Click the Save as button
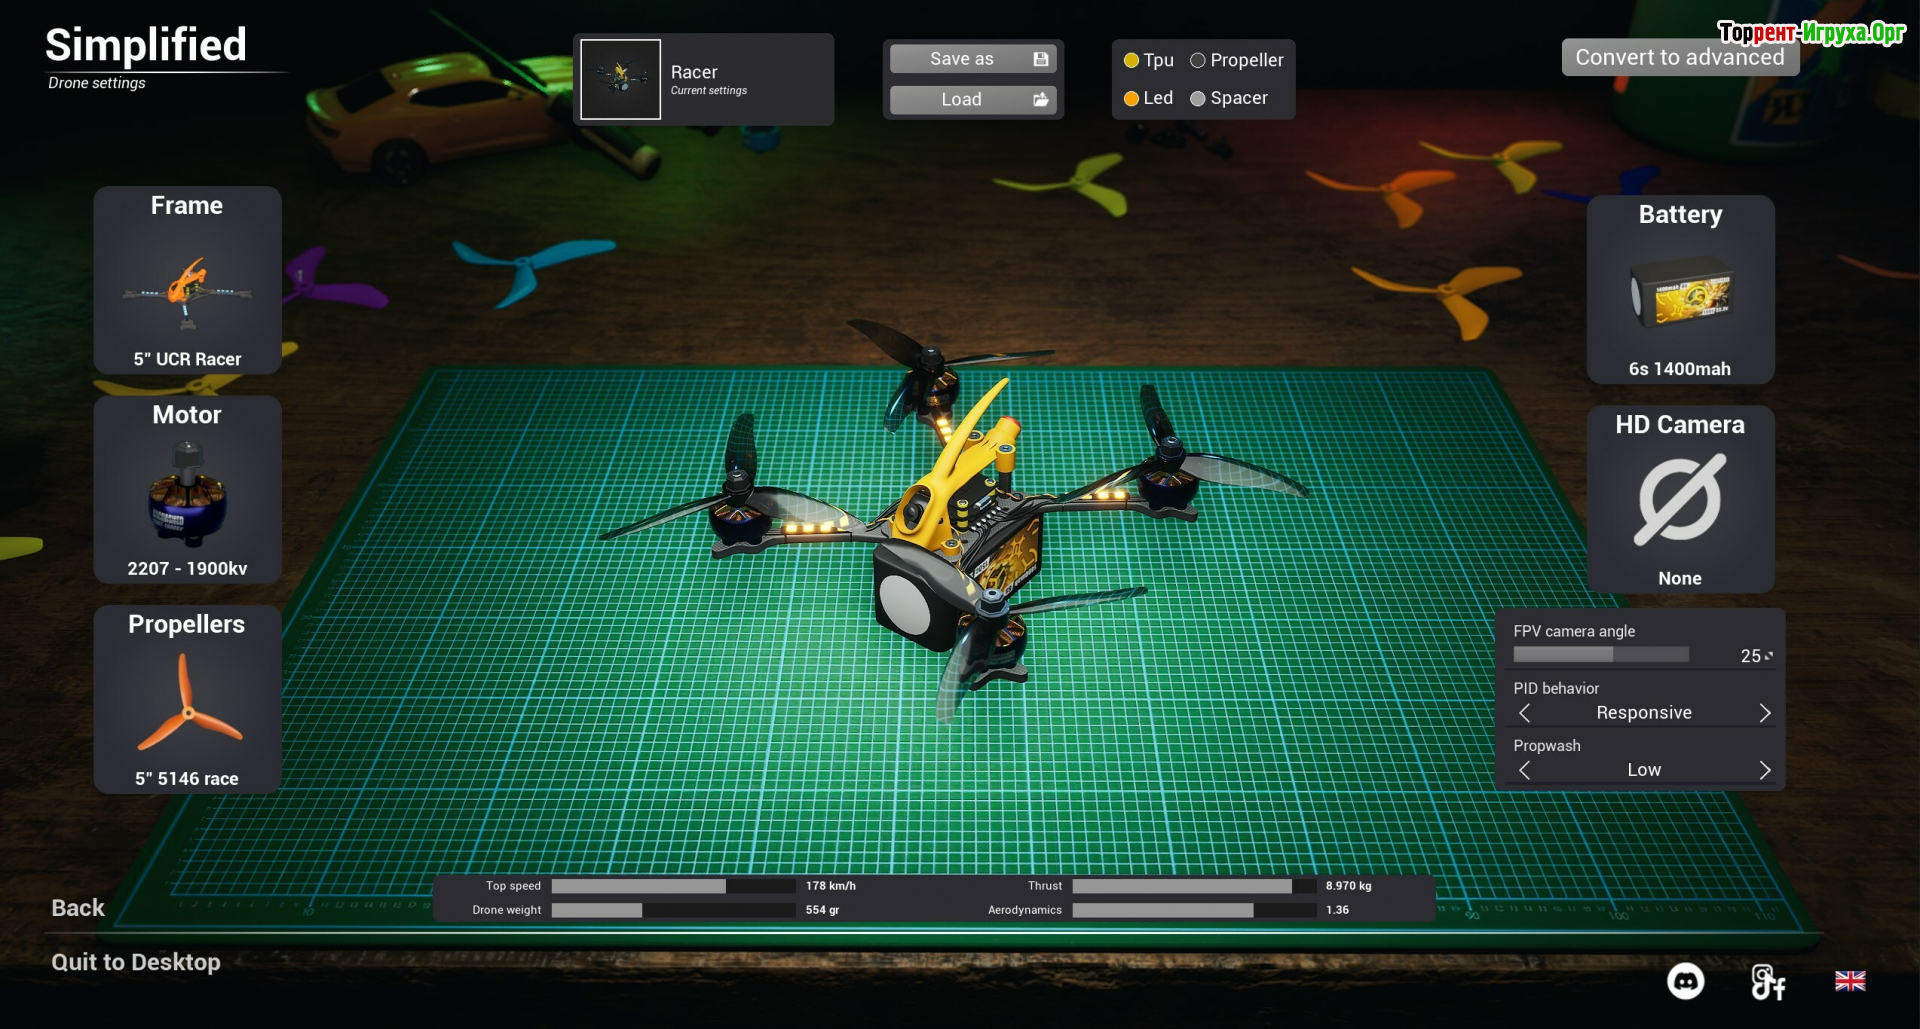 (972, 59)
